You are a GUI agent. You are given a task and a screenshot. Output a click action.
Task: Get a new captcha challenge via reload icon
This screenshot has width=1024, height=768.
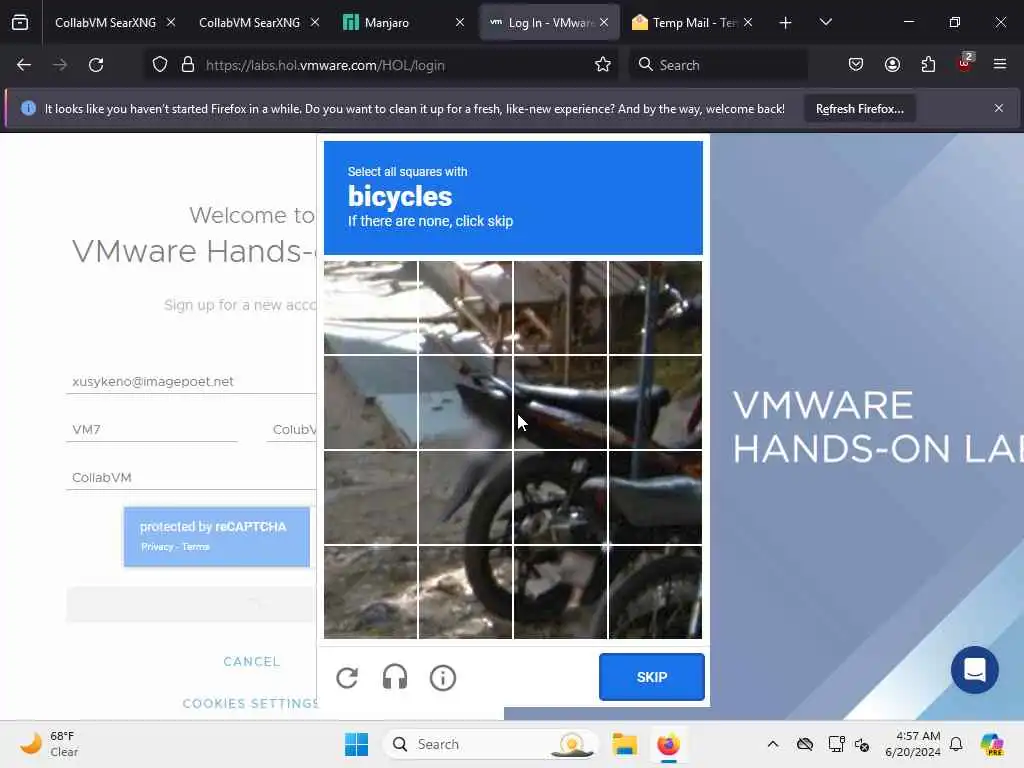(x=347, y=678)
